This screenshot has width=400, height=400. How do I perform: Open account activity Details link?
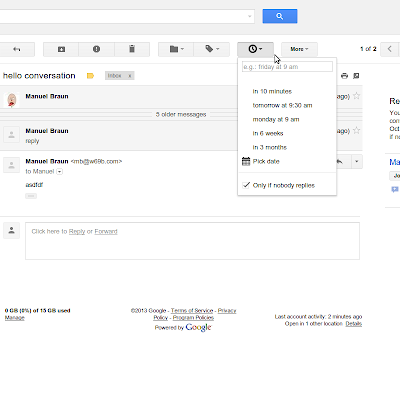(354, 324)
